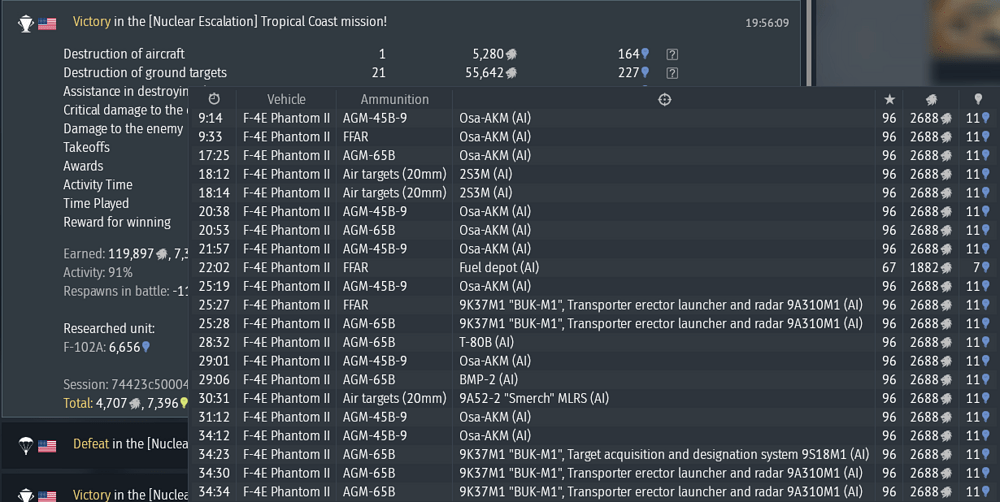The image size is (1000, 502).
Task: Click silver lion icon beside 55,642 reward
Action: [511, 73]
